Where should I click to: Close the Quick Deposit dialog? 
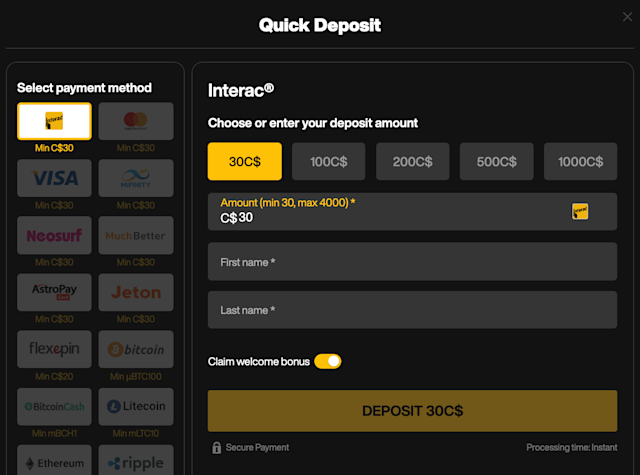click(627, 19)
